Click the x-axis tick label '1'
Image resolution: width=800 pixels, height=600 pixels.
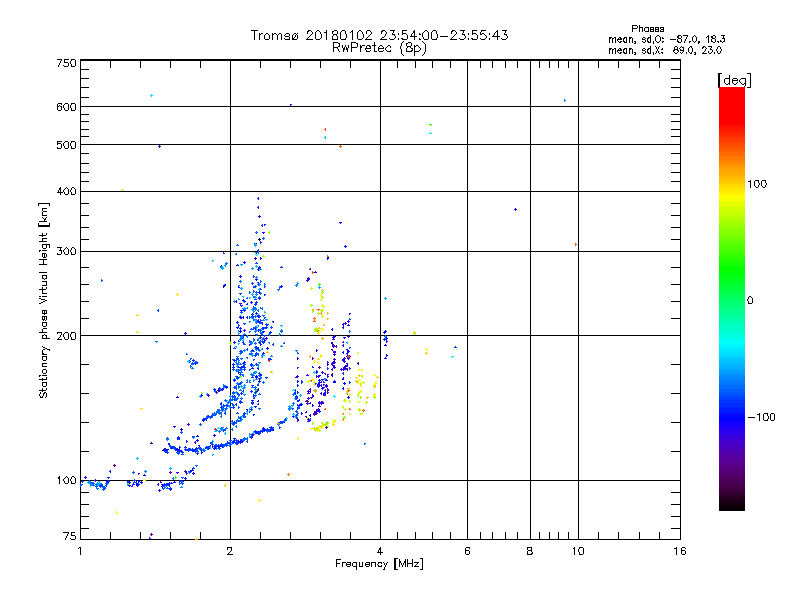click(x=80, y=551)
